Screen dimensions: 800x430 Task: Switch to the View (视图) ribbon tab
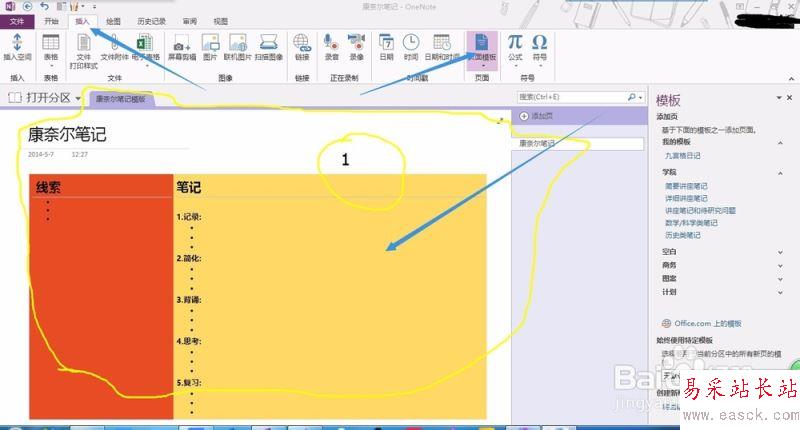tap(220, 21)
